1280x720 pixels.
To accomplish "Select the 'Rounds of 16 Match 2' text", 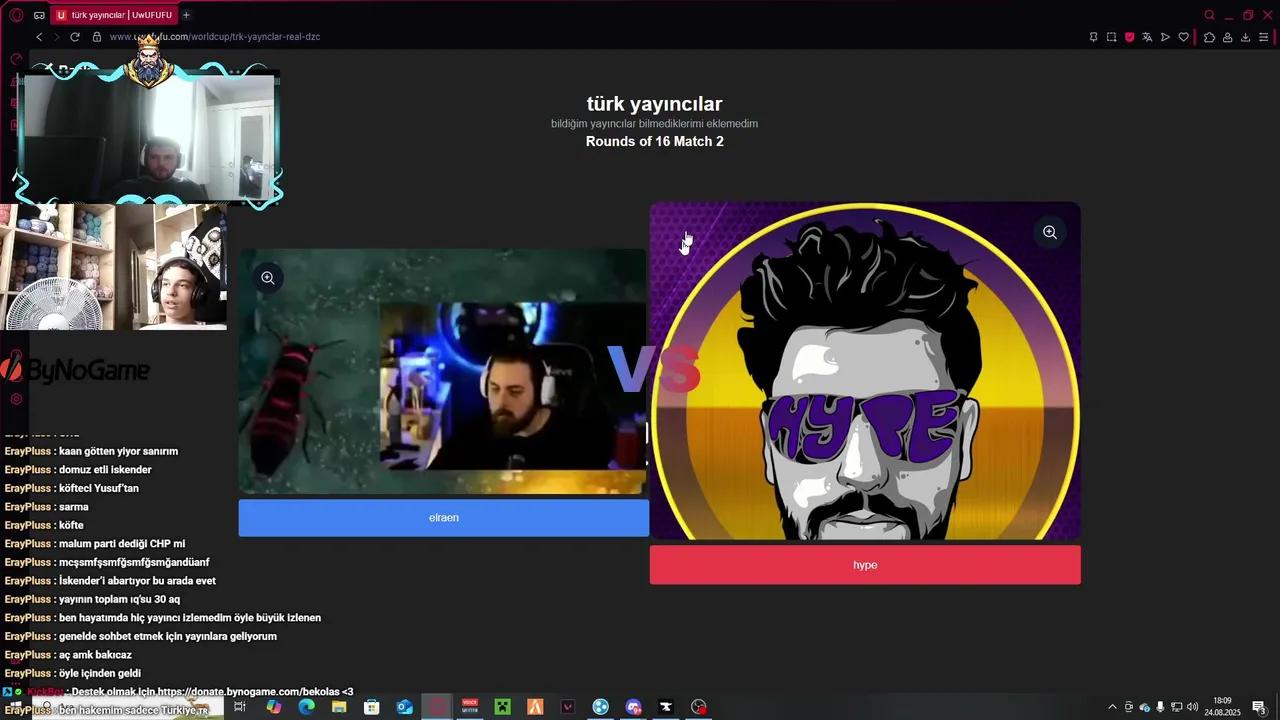I will coord(655,142).
